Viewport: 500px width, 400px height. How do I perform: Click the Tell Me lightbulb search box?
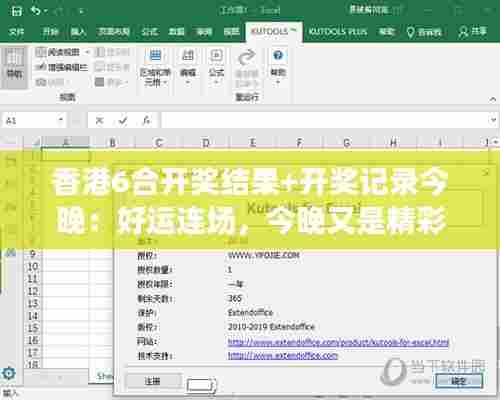(424, 32)
